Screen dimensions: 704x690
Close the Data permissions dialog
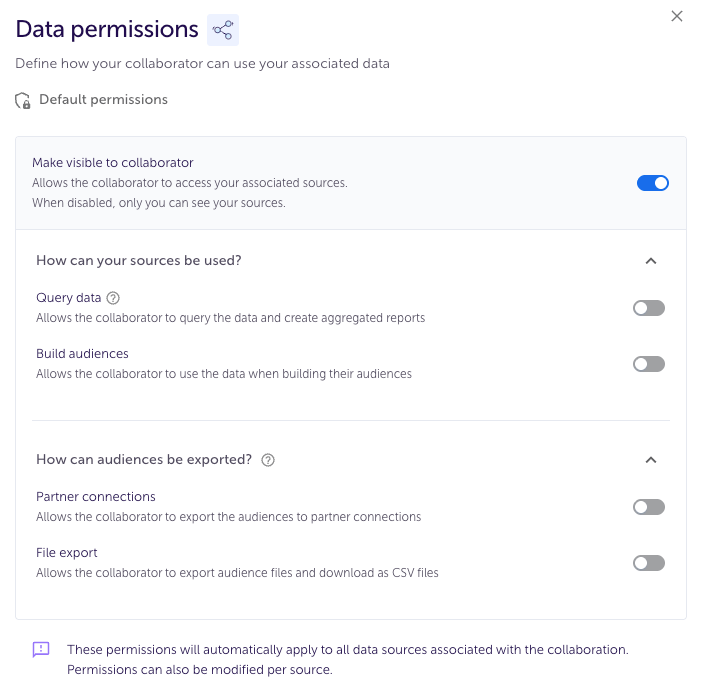click(677, 16)
